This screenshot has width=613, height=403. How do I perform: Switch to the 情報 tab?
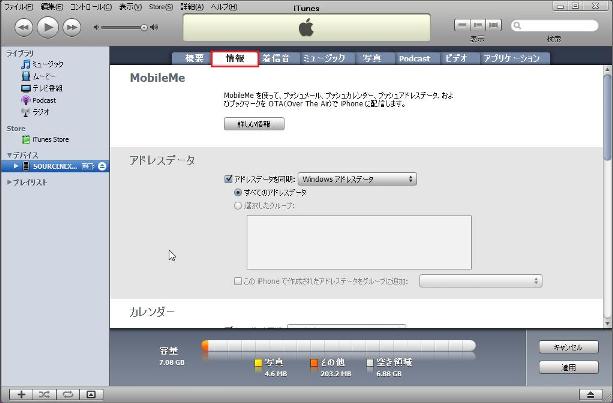click(235, 58)
